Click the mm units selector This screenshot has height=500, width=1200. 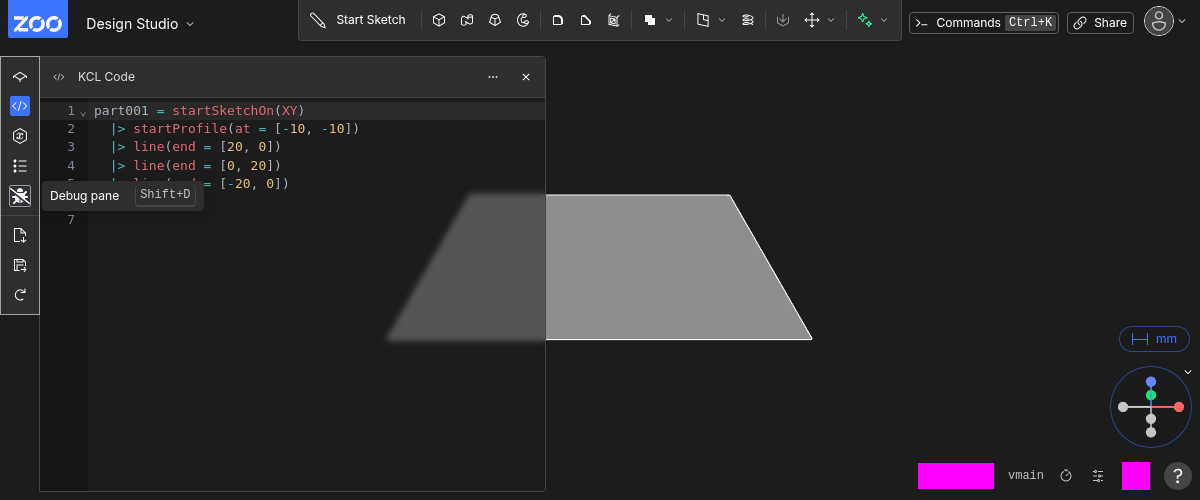1154,339
